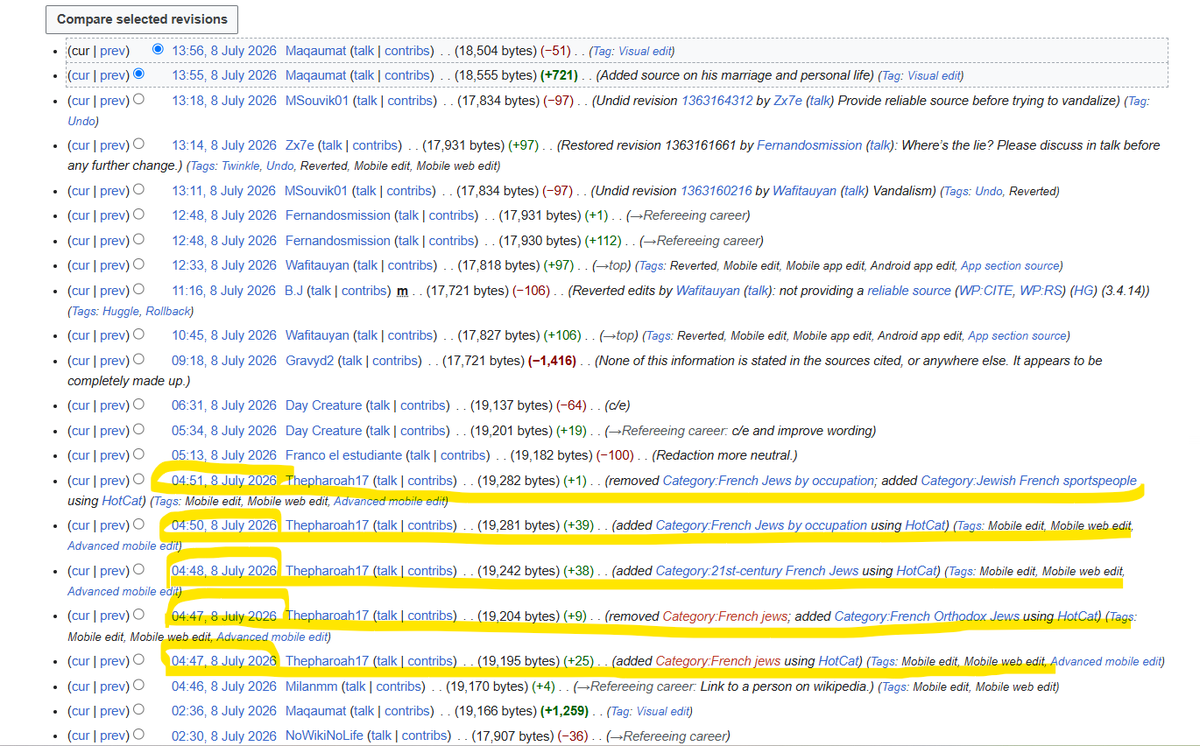Open the 09:18, 8 July 2026 revision
1200x746 pixels.
coord(224,360)
